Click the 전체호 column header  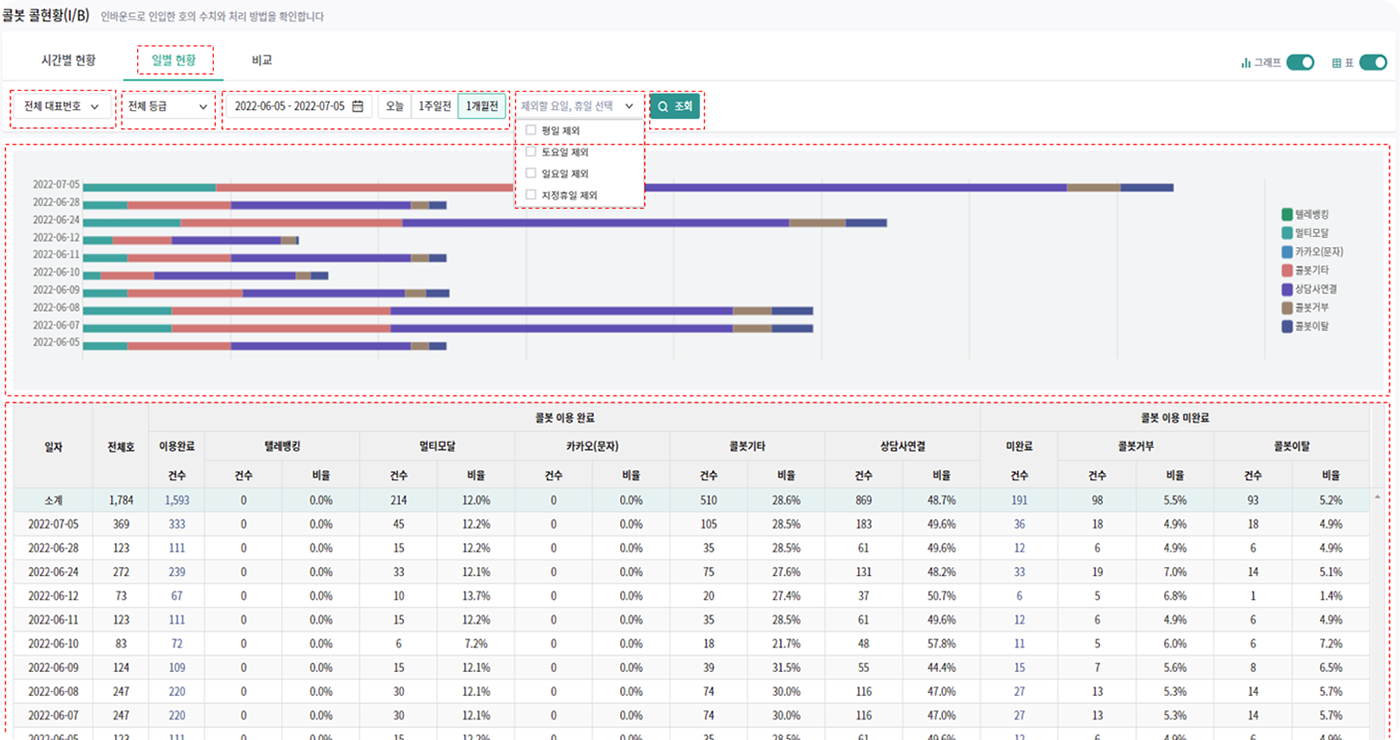(x=120, y=447)
